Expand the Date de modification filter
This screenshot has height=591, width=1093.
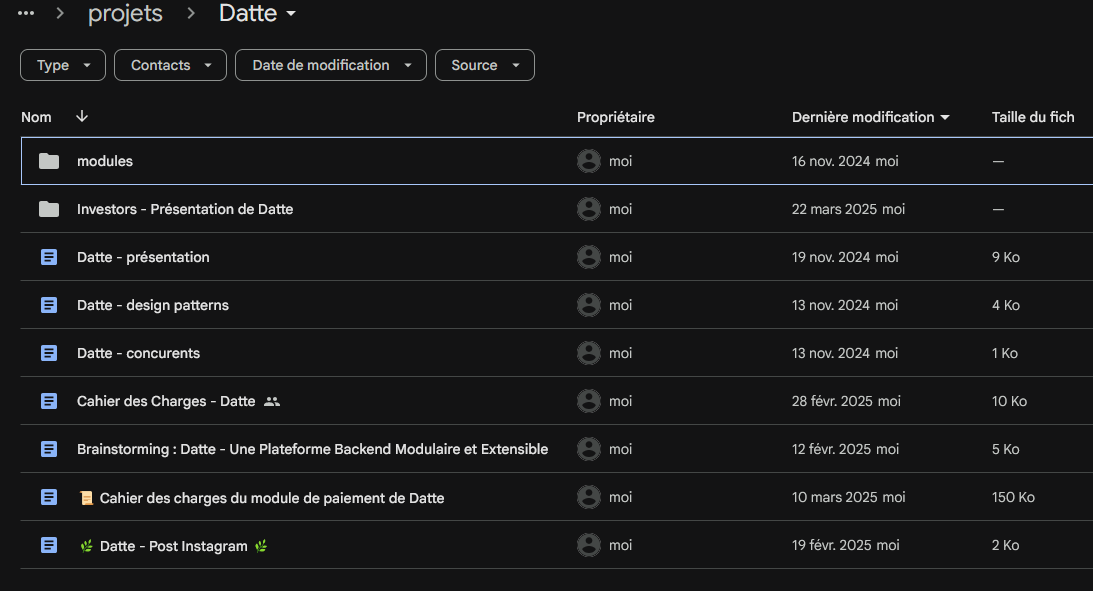(x=330, y=65)
